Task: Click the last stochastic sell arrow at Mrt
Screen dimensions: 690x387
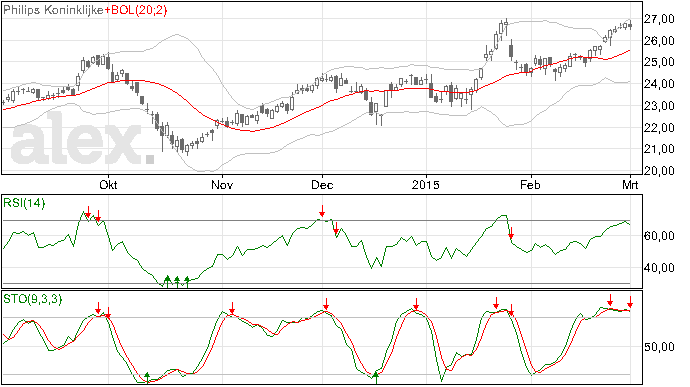Action: [630, 302]
